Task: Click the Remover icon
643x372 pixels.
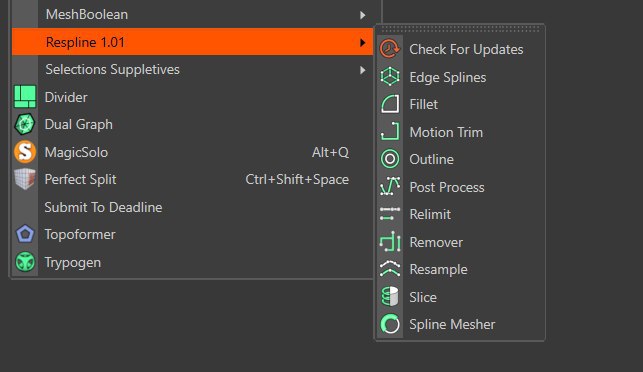Action: pyautogui.click(x=390, y=242)
